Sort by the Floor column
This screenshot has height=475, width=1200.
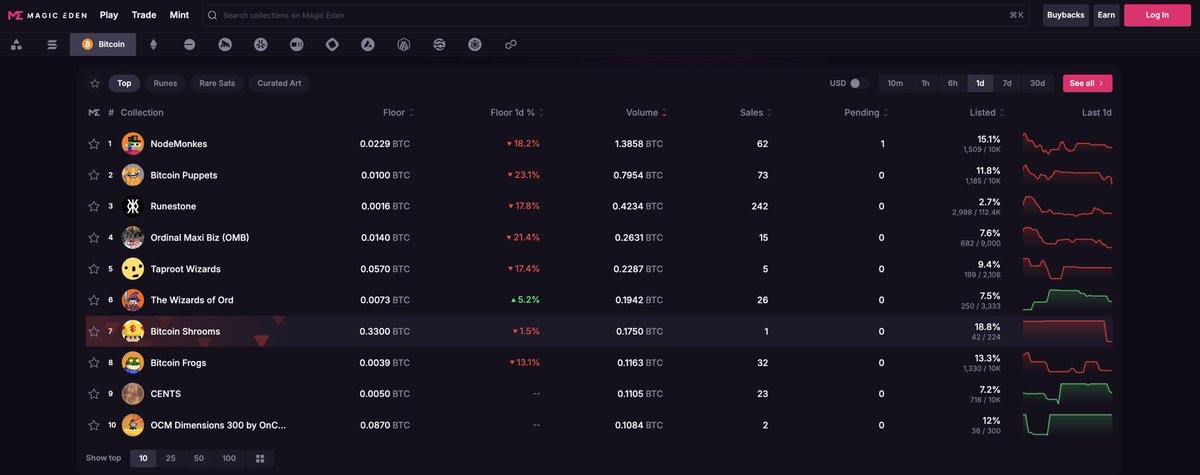click(x=398, y=112)
